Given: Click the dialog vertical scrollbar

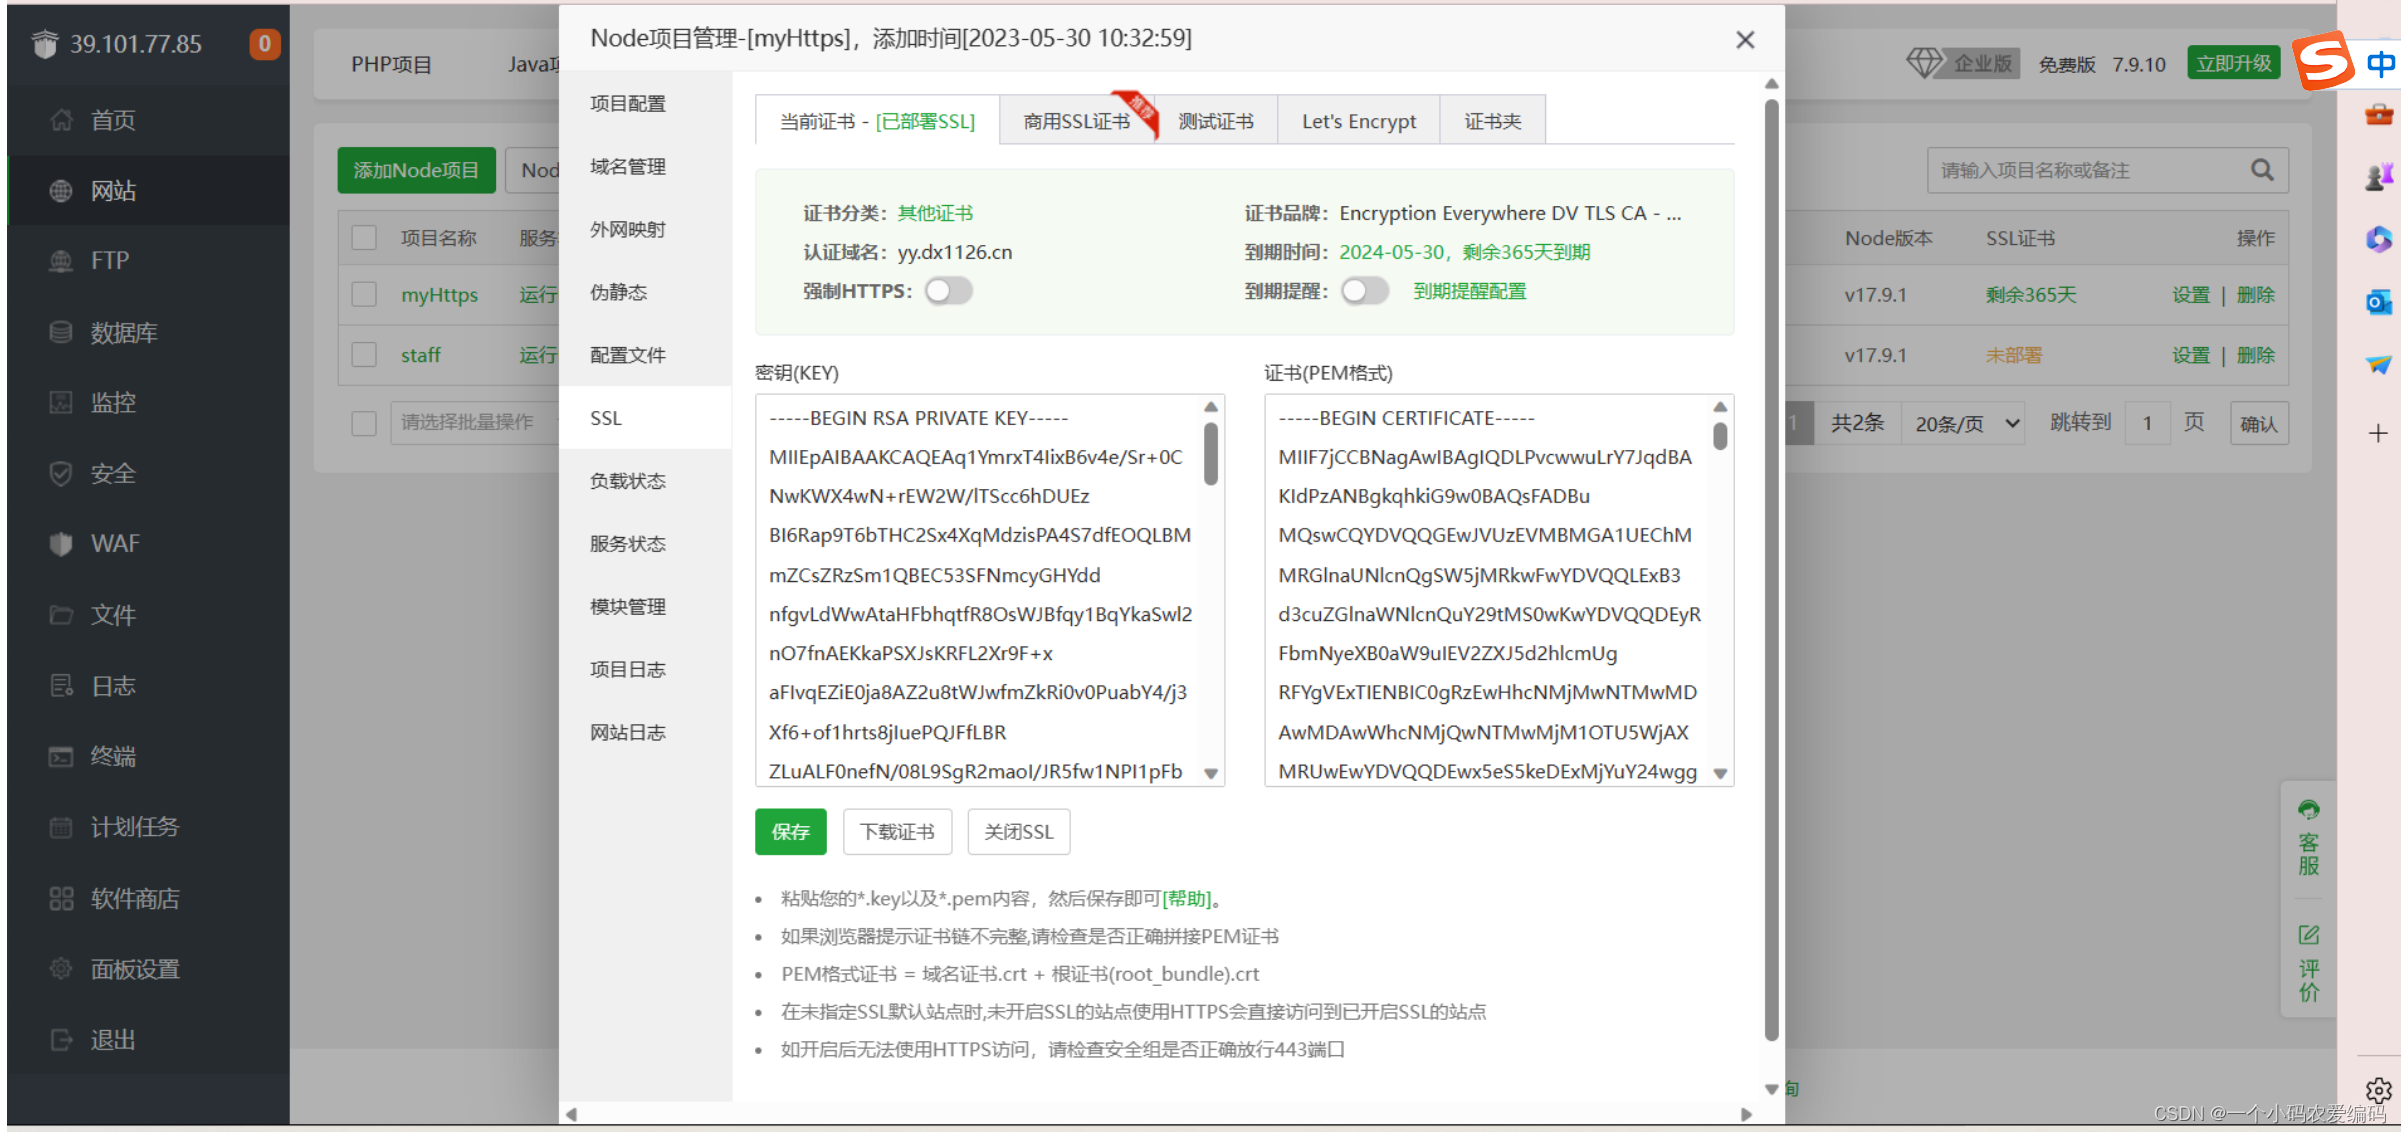Looking at the screenshot, I should (1771, 570).
